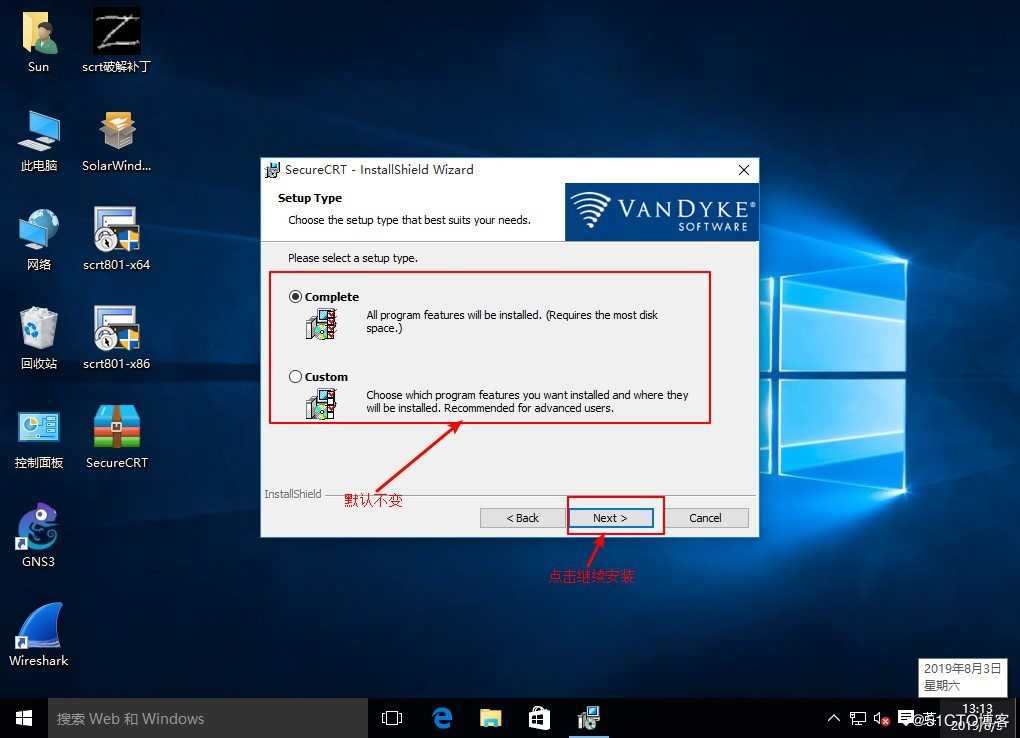The height and width of the screenshot is (738, 1020).
Task: Click the network tray icon
Action: [x=857, y=718]
